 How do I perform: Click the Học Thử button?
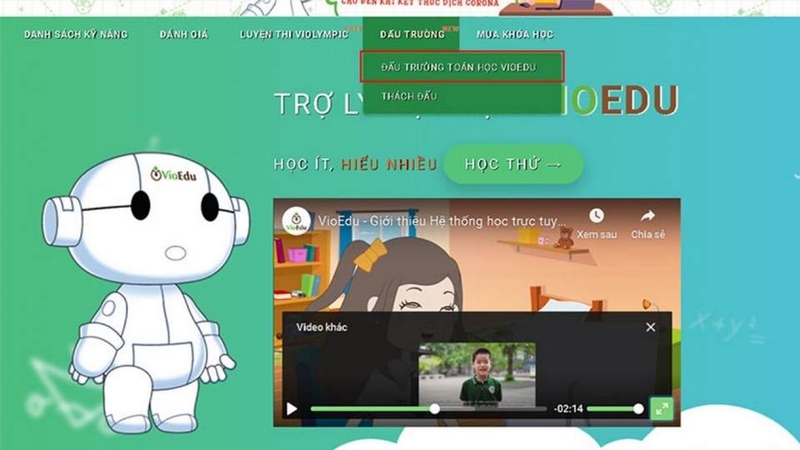[513, 164]
